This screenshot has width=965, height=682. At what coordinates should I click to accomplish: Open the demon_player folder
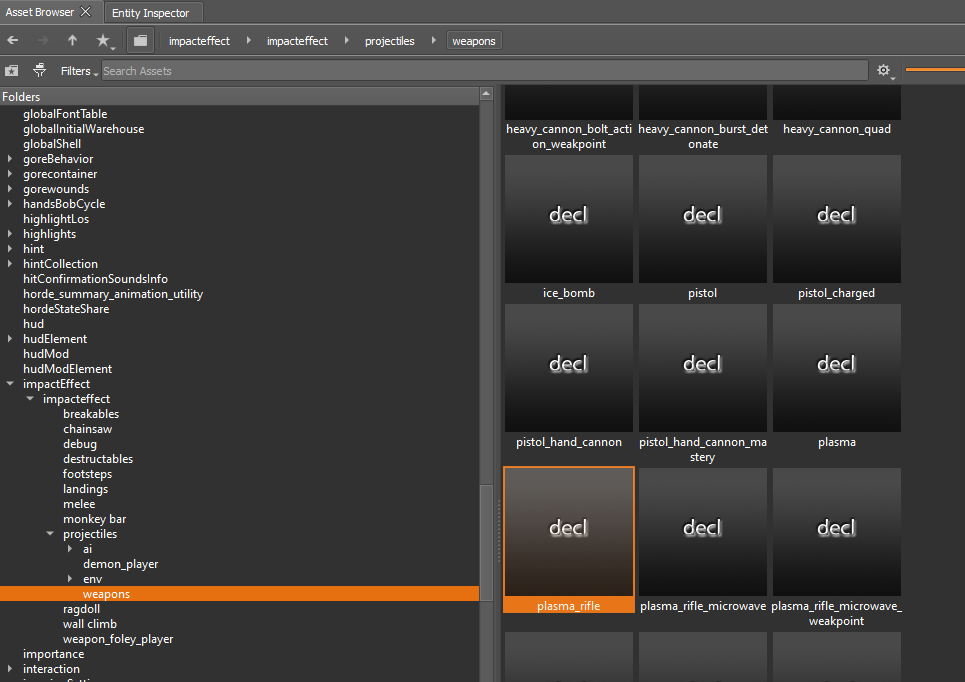(x=121, y=564)
